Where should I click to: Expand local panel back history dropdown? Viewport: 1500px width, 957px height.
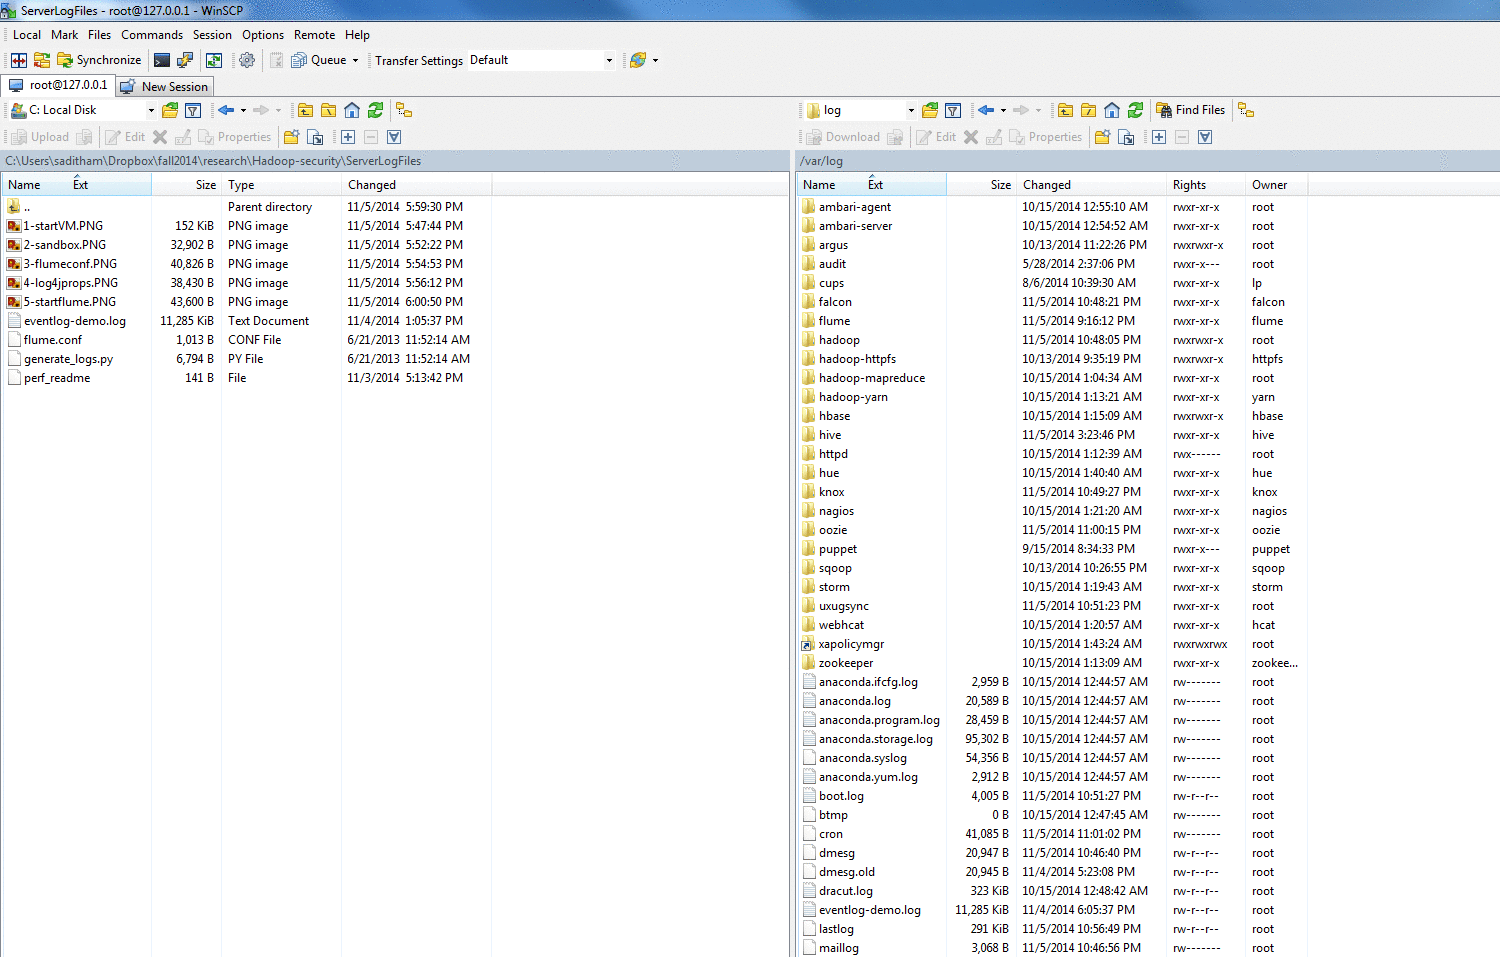(243, 110)
